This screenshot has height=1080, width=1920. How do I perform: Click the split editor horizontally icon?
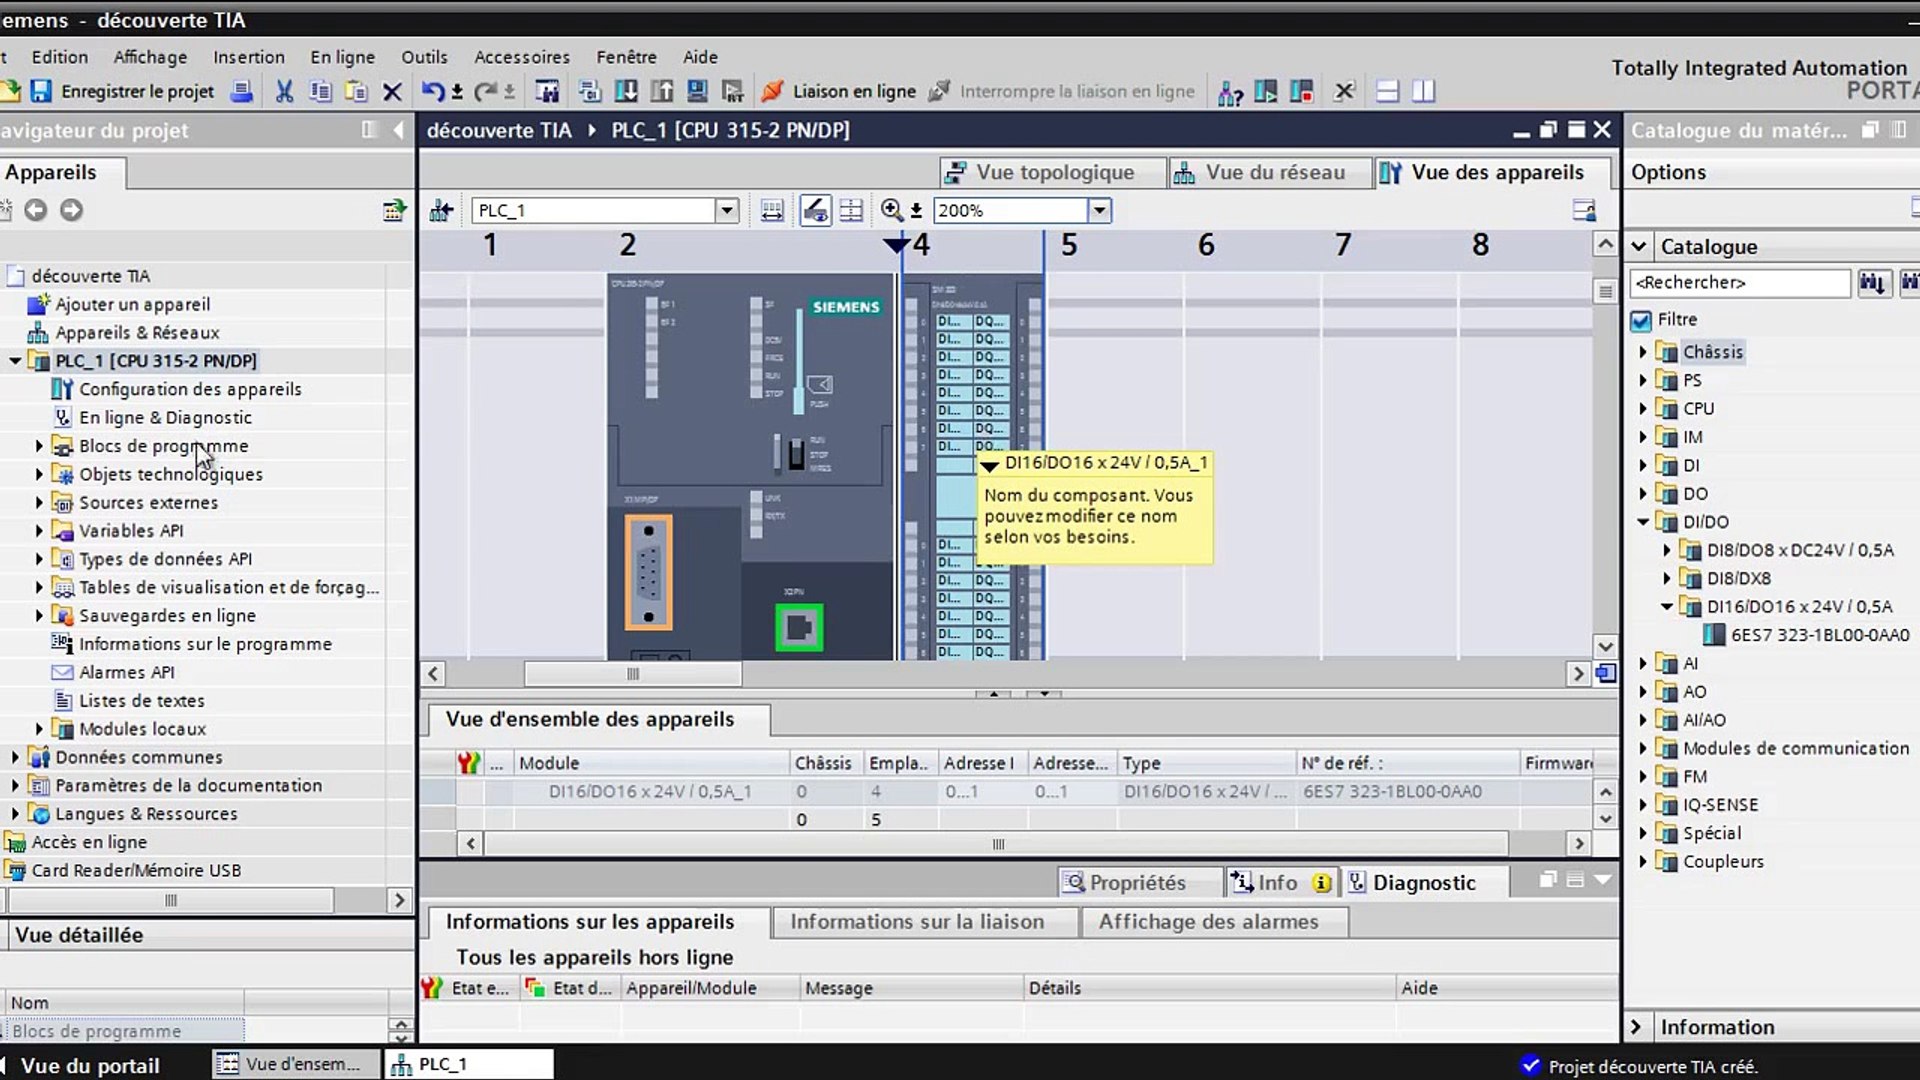[x=1387, y=91]
